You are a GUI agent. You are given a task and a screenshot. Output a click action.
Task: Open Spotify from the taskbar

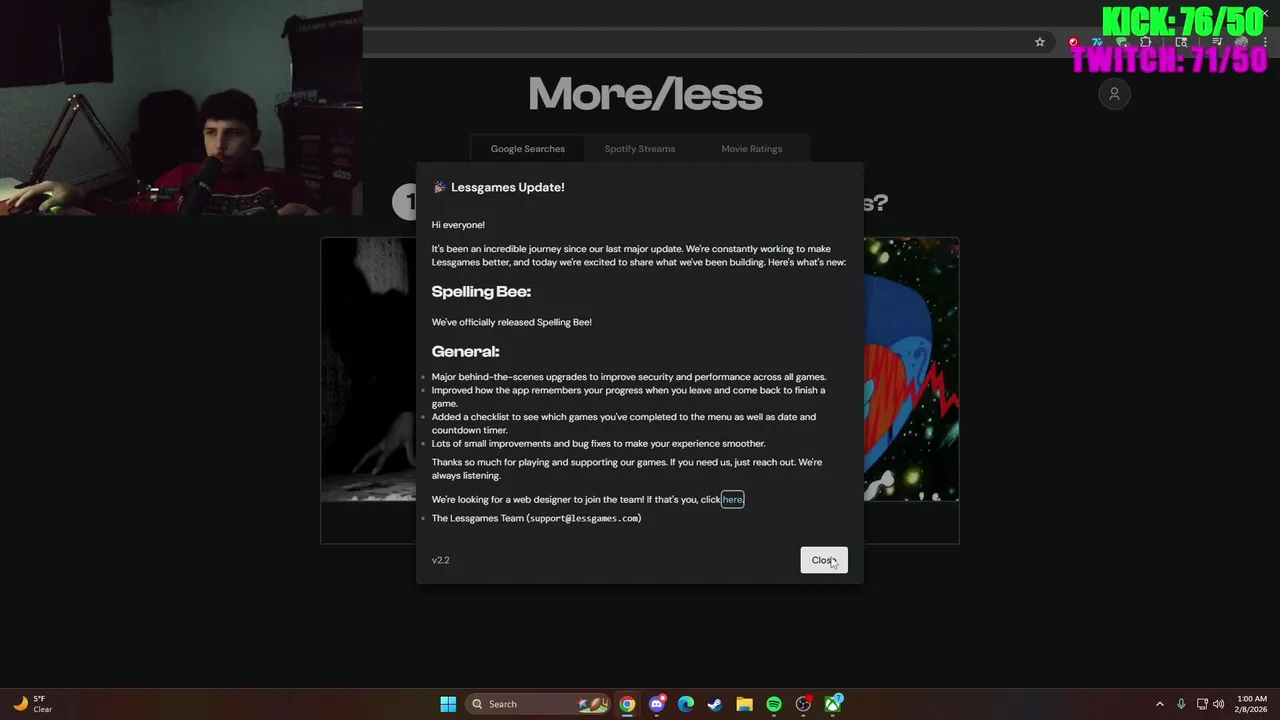point(774,704)
